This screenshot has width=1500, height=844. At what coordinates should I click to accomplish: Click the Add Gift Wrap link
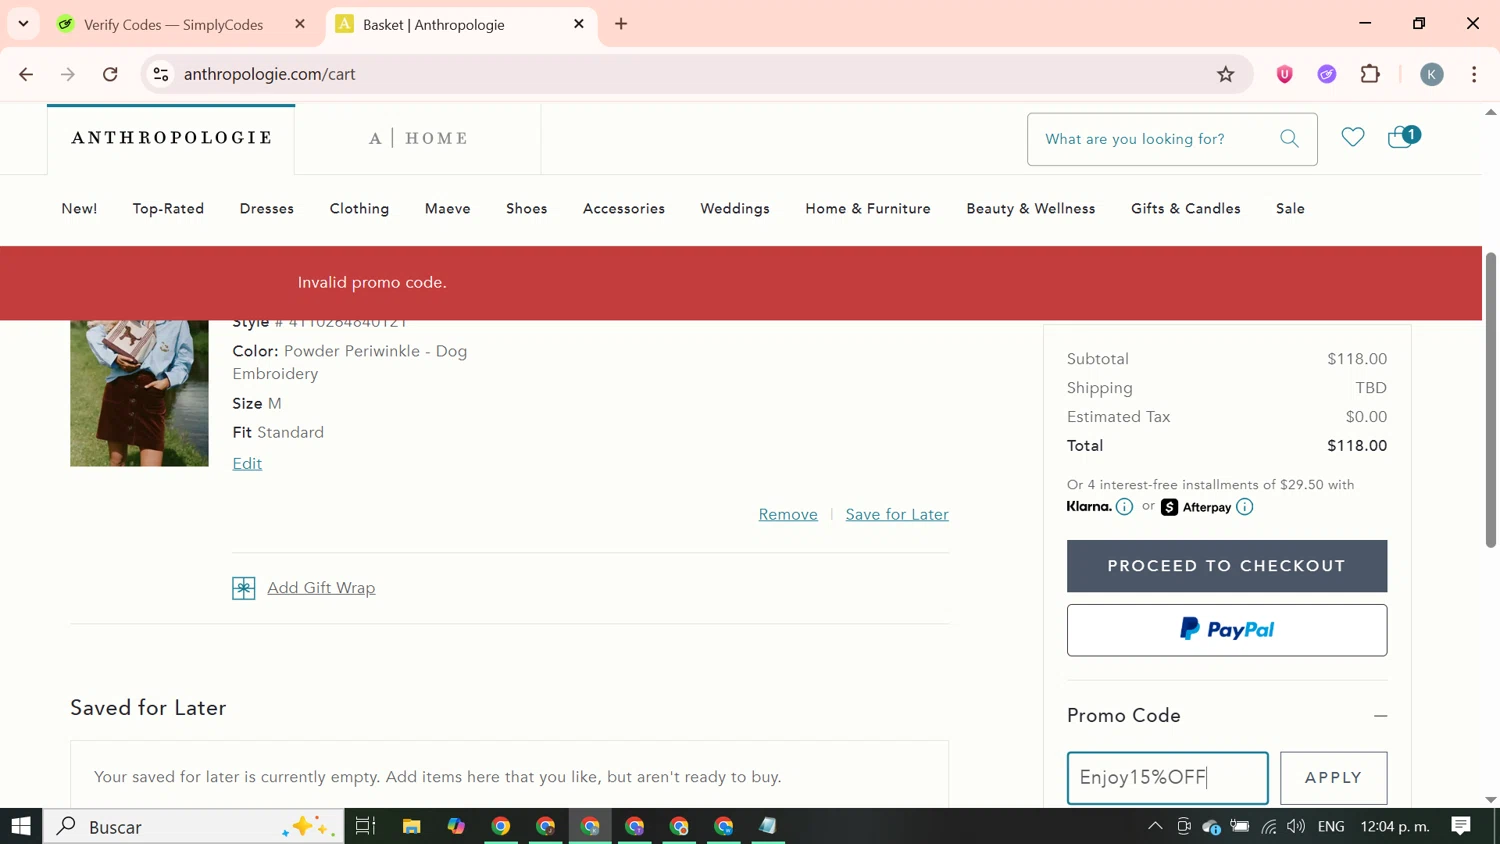click(x=321, y=588)
